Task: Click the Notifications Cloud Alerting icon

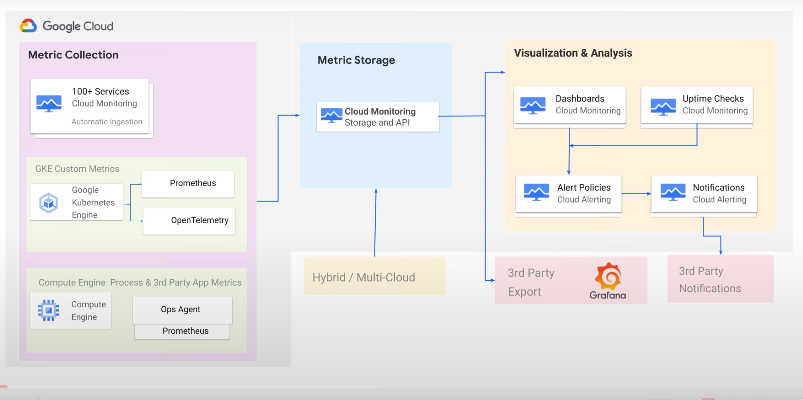Action: pyautogui.click(x=668, y=193)
